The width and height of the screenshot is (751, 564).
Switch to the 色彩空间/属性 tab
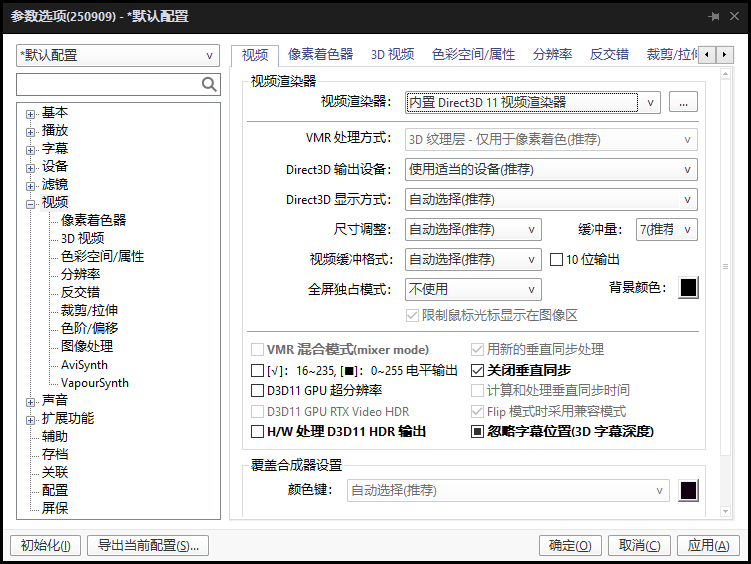473,54
